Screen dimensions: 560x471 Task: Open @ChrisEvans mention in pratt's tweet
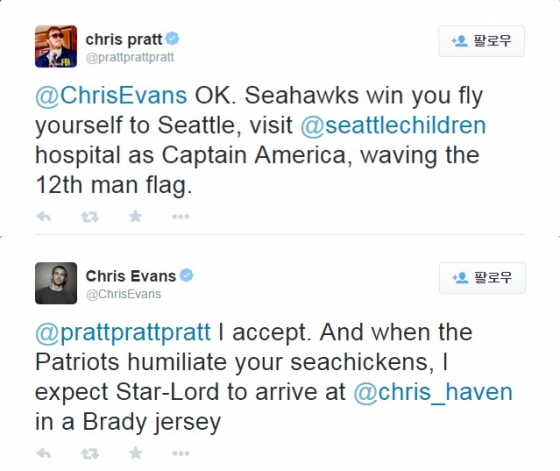111,96
